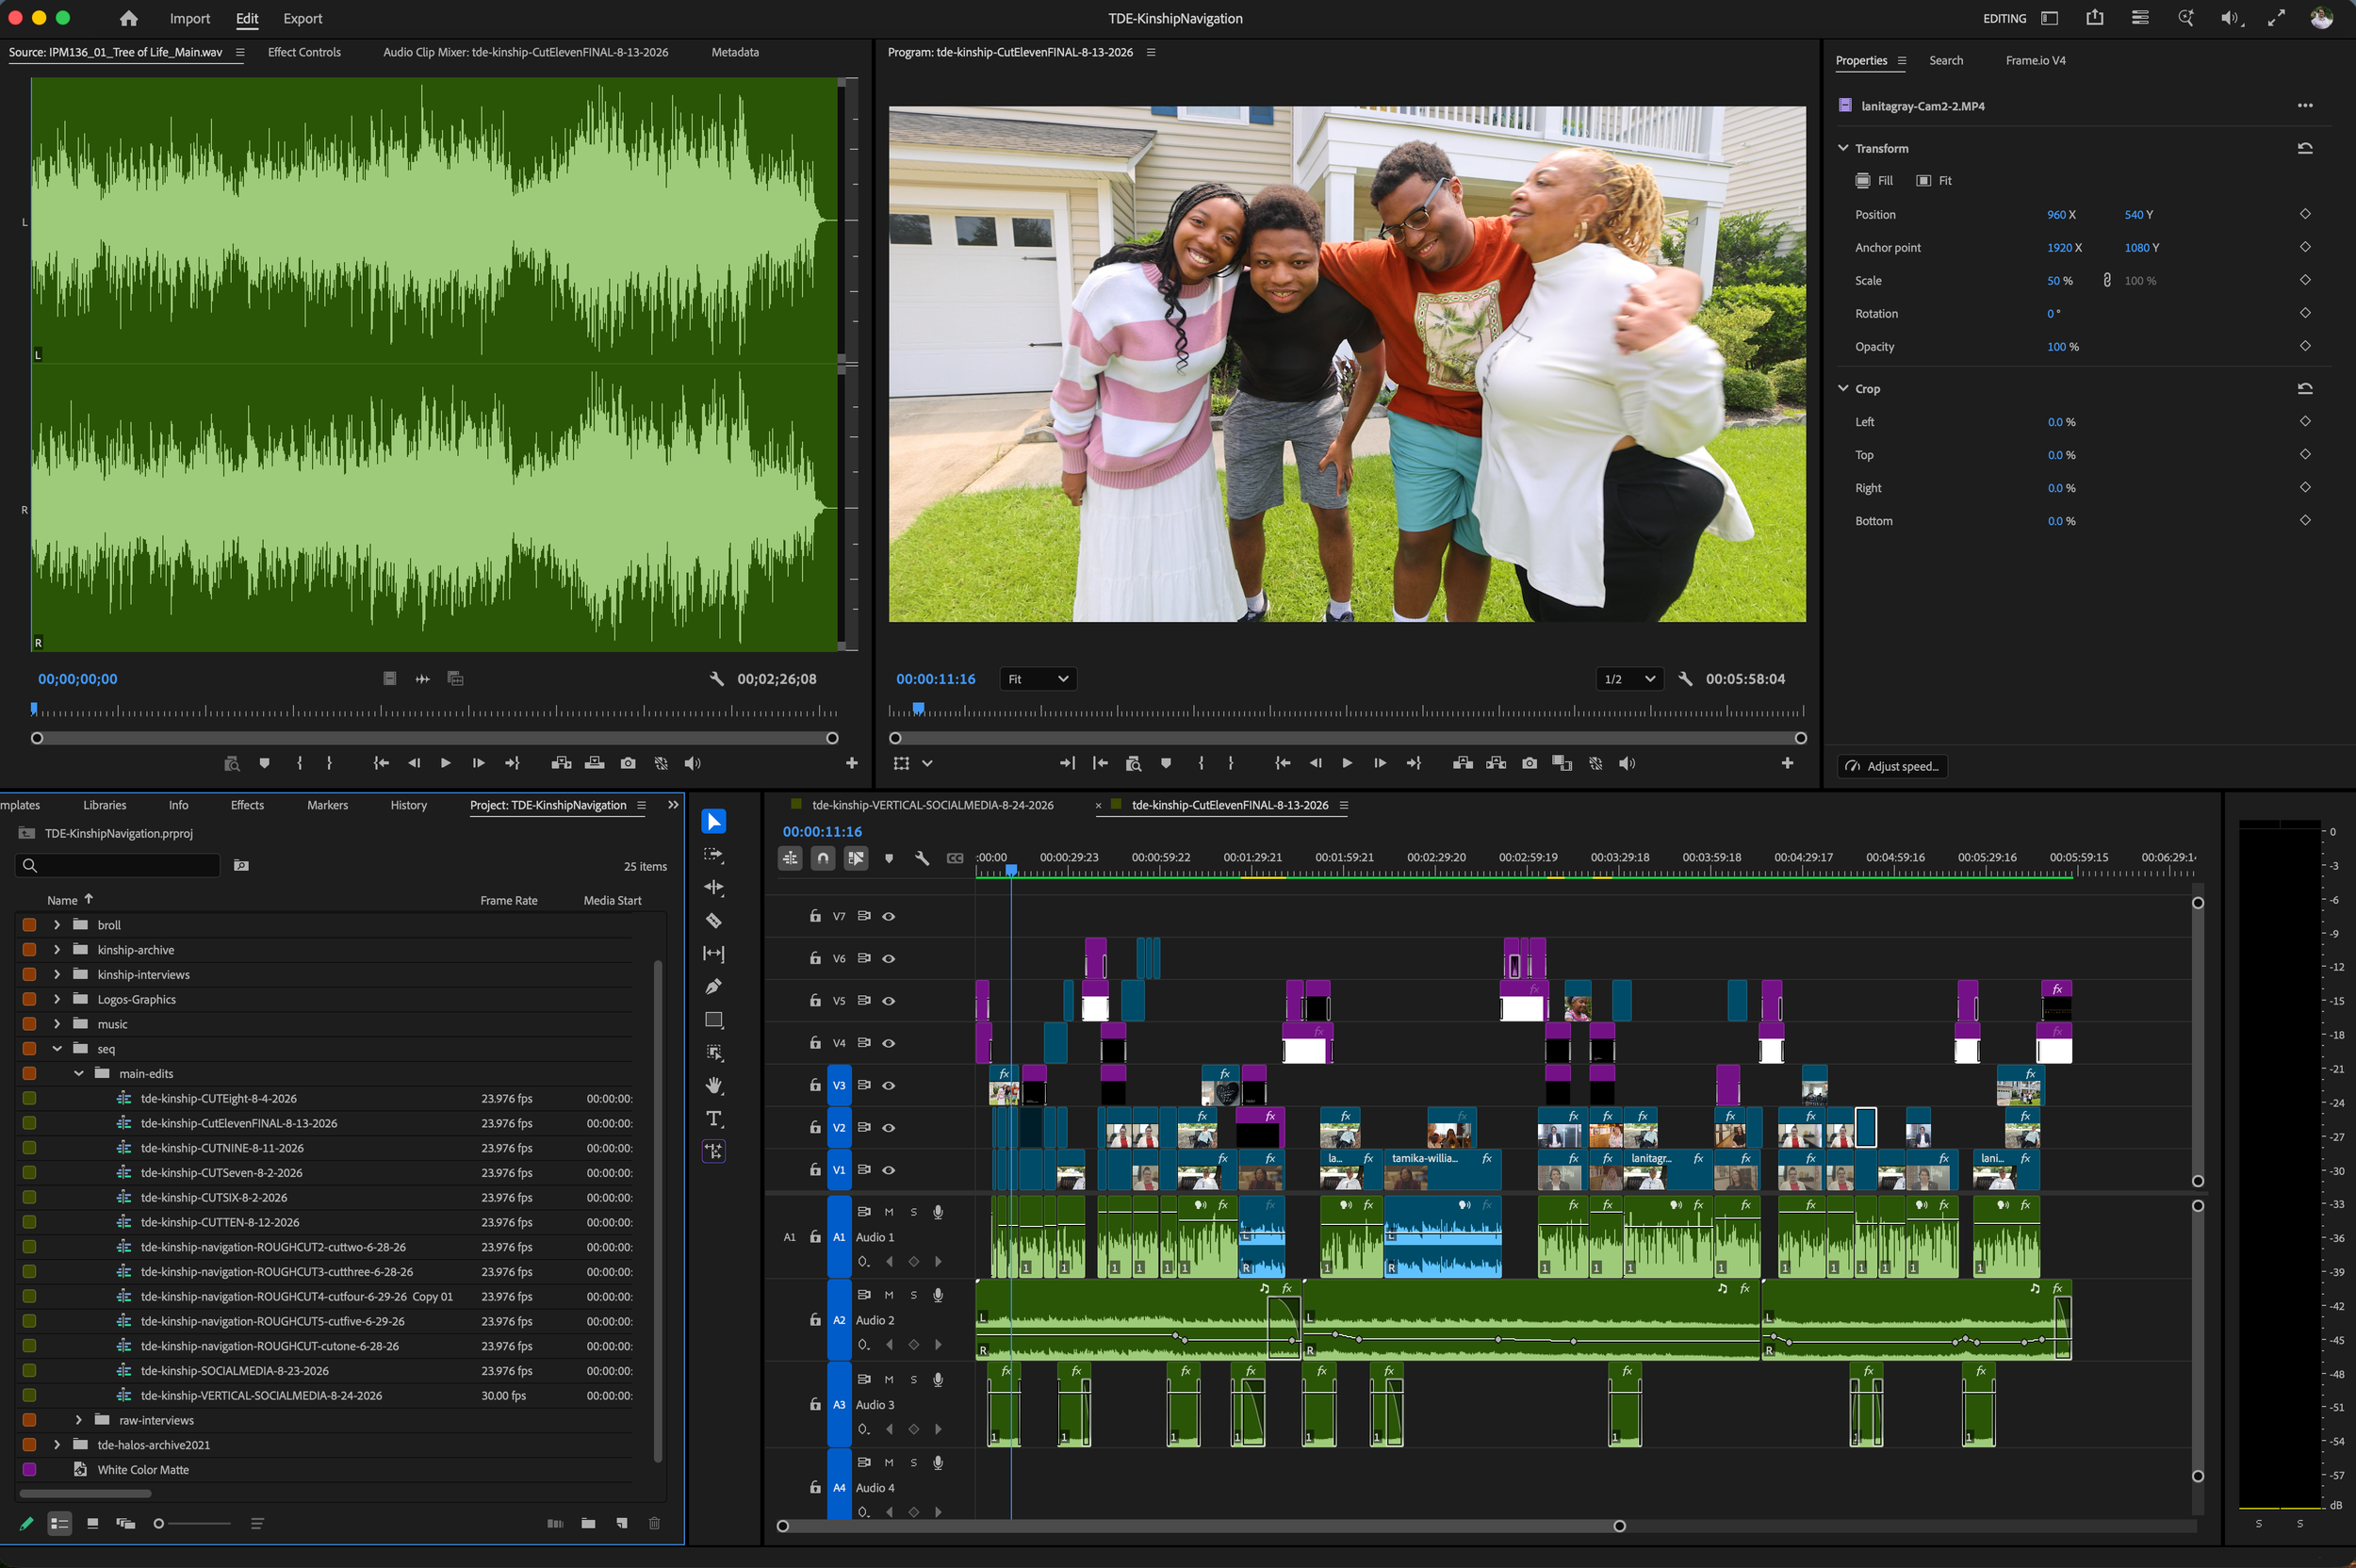This screenshot has height=1568, width=2356.
Task: Collapse the seq bin
Action: [x=57, y=1049]
